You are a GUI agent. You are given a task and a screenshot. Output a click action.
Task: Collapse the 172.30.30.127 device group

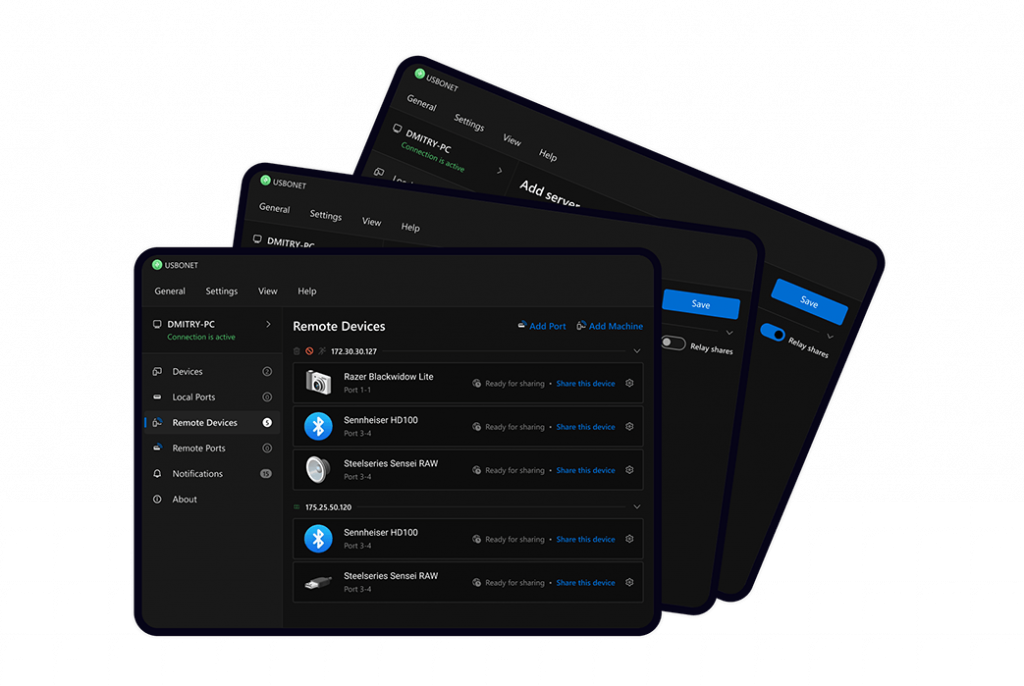pyautogui.click(x=637, y=351)
